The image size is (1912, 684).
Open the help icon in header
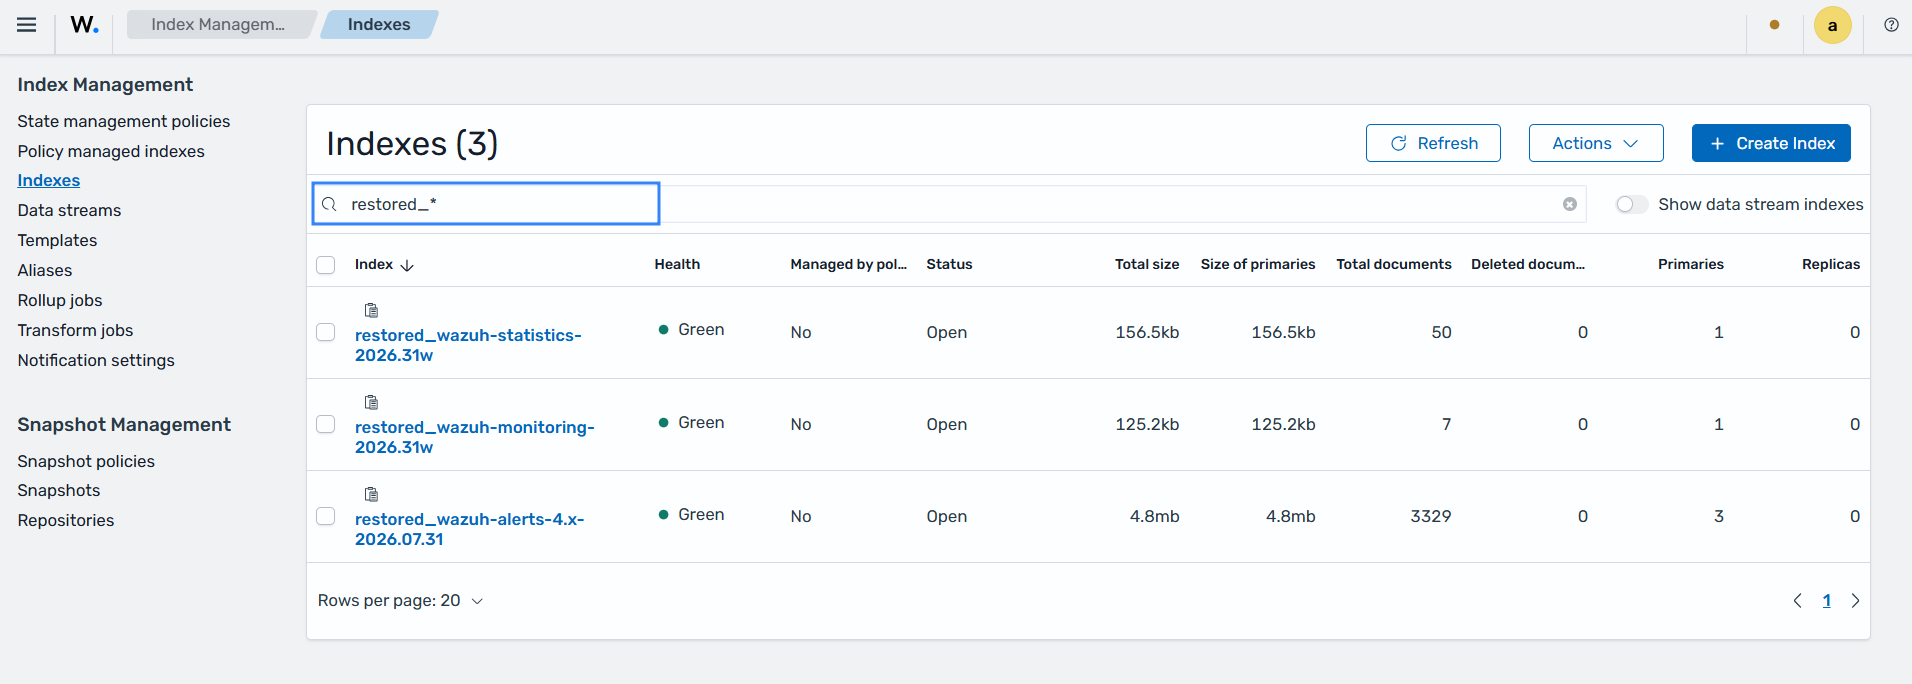point(1891,25)
